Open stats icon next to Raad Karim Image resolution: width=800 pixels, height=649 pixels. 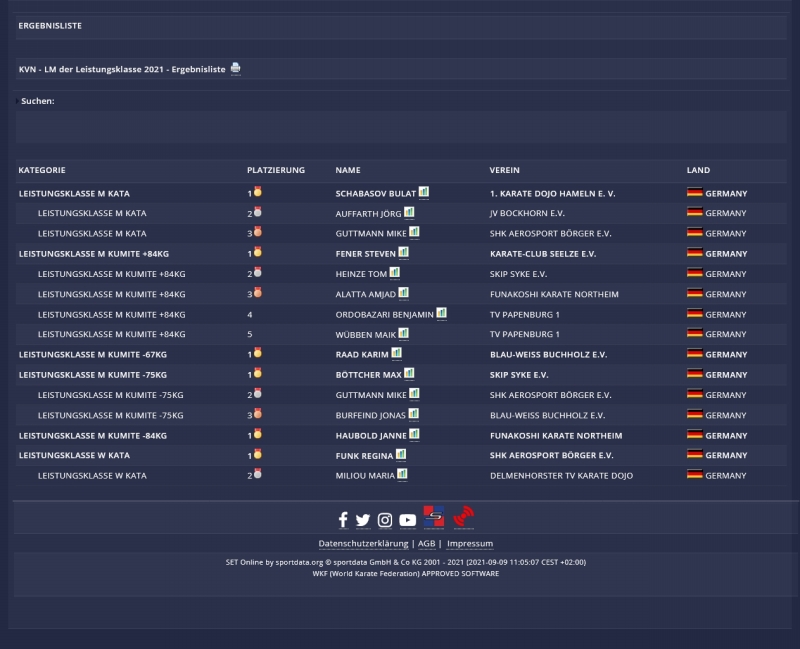(x=396, y=353)
